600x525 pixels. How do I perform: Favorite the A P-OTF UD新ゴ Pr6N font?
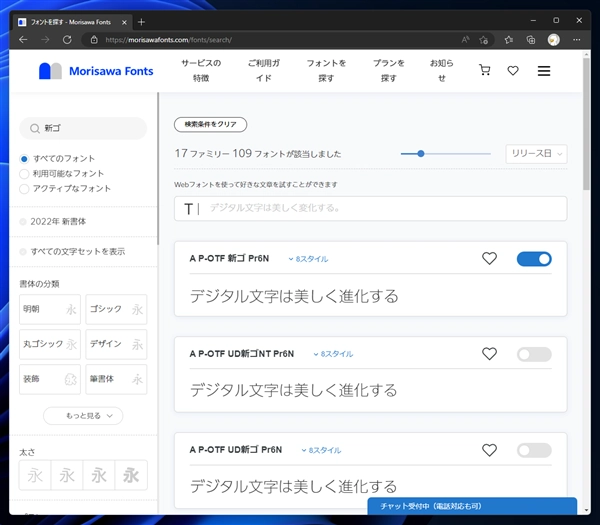point(489,450)
